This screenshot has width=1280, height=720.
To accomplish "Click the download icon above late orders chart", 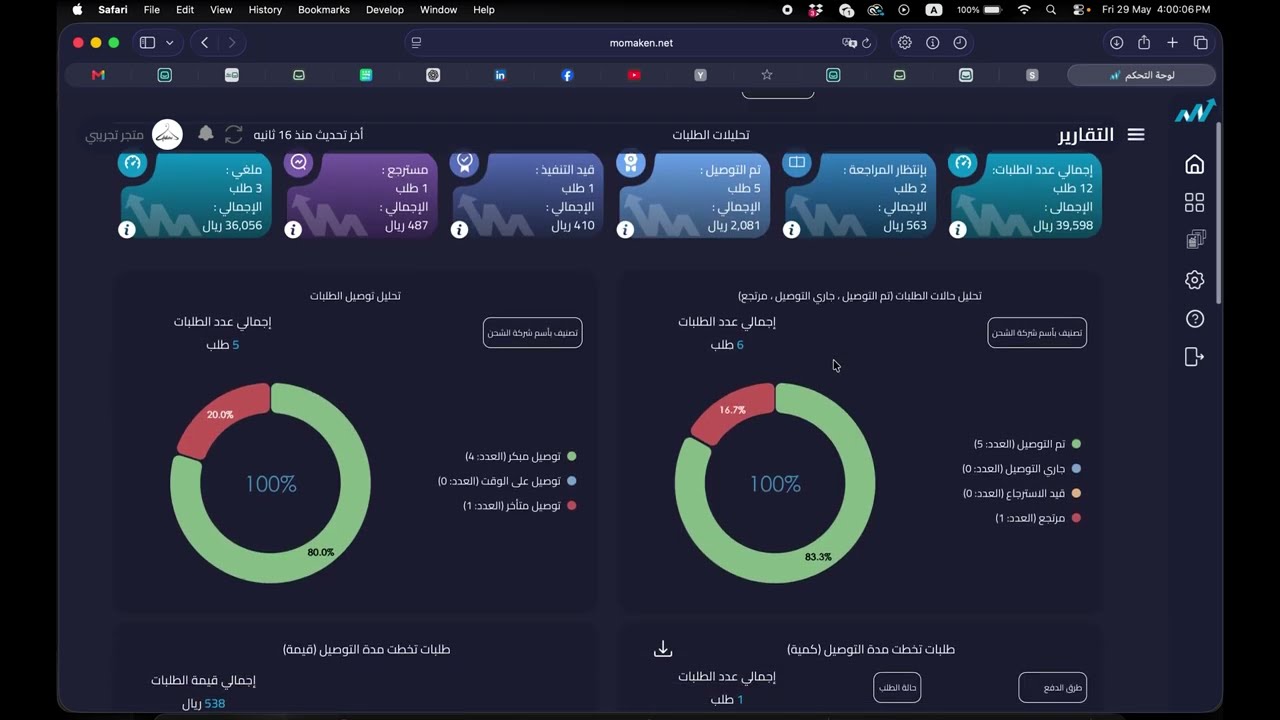I will (663, 649).
